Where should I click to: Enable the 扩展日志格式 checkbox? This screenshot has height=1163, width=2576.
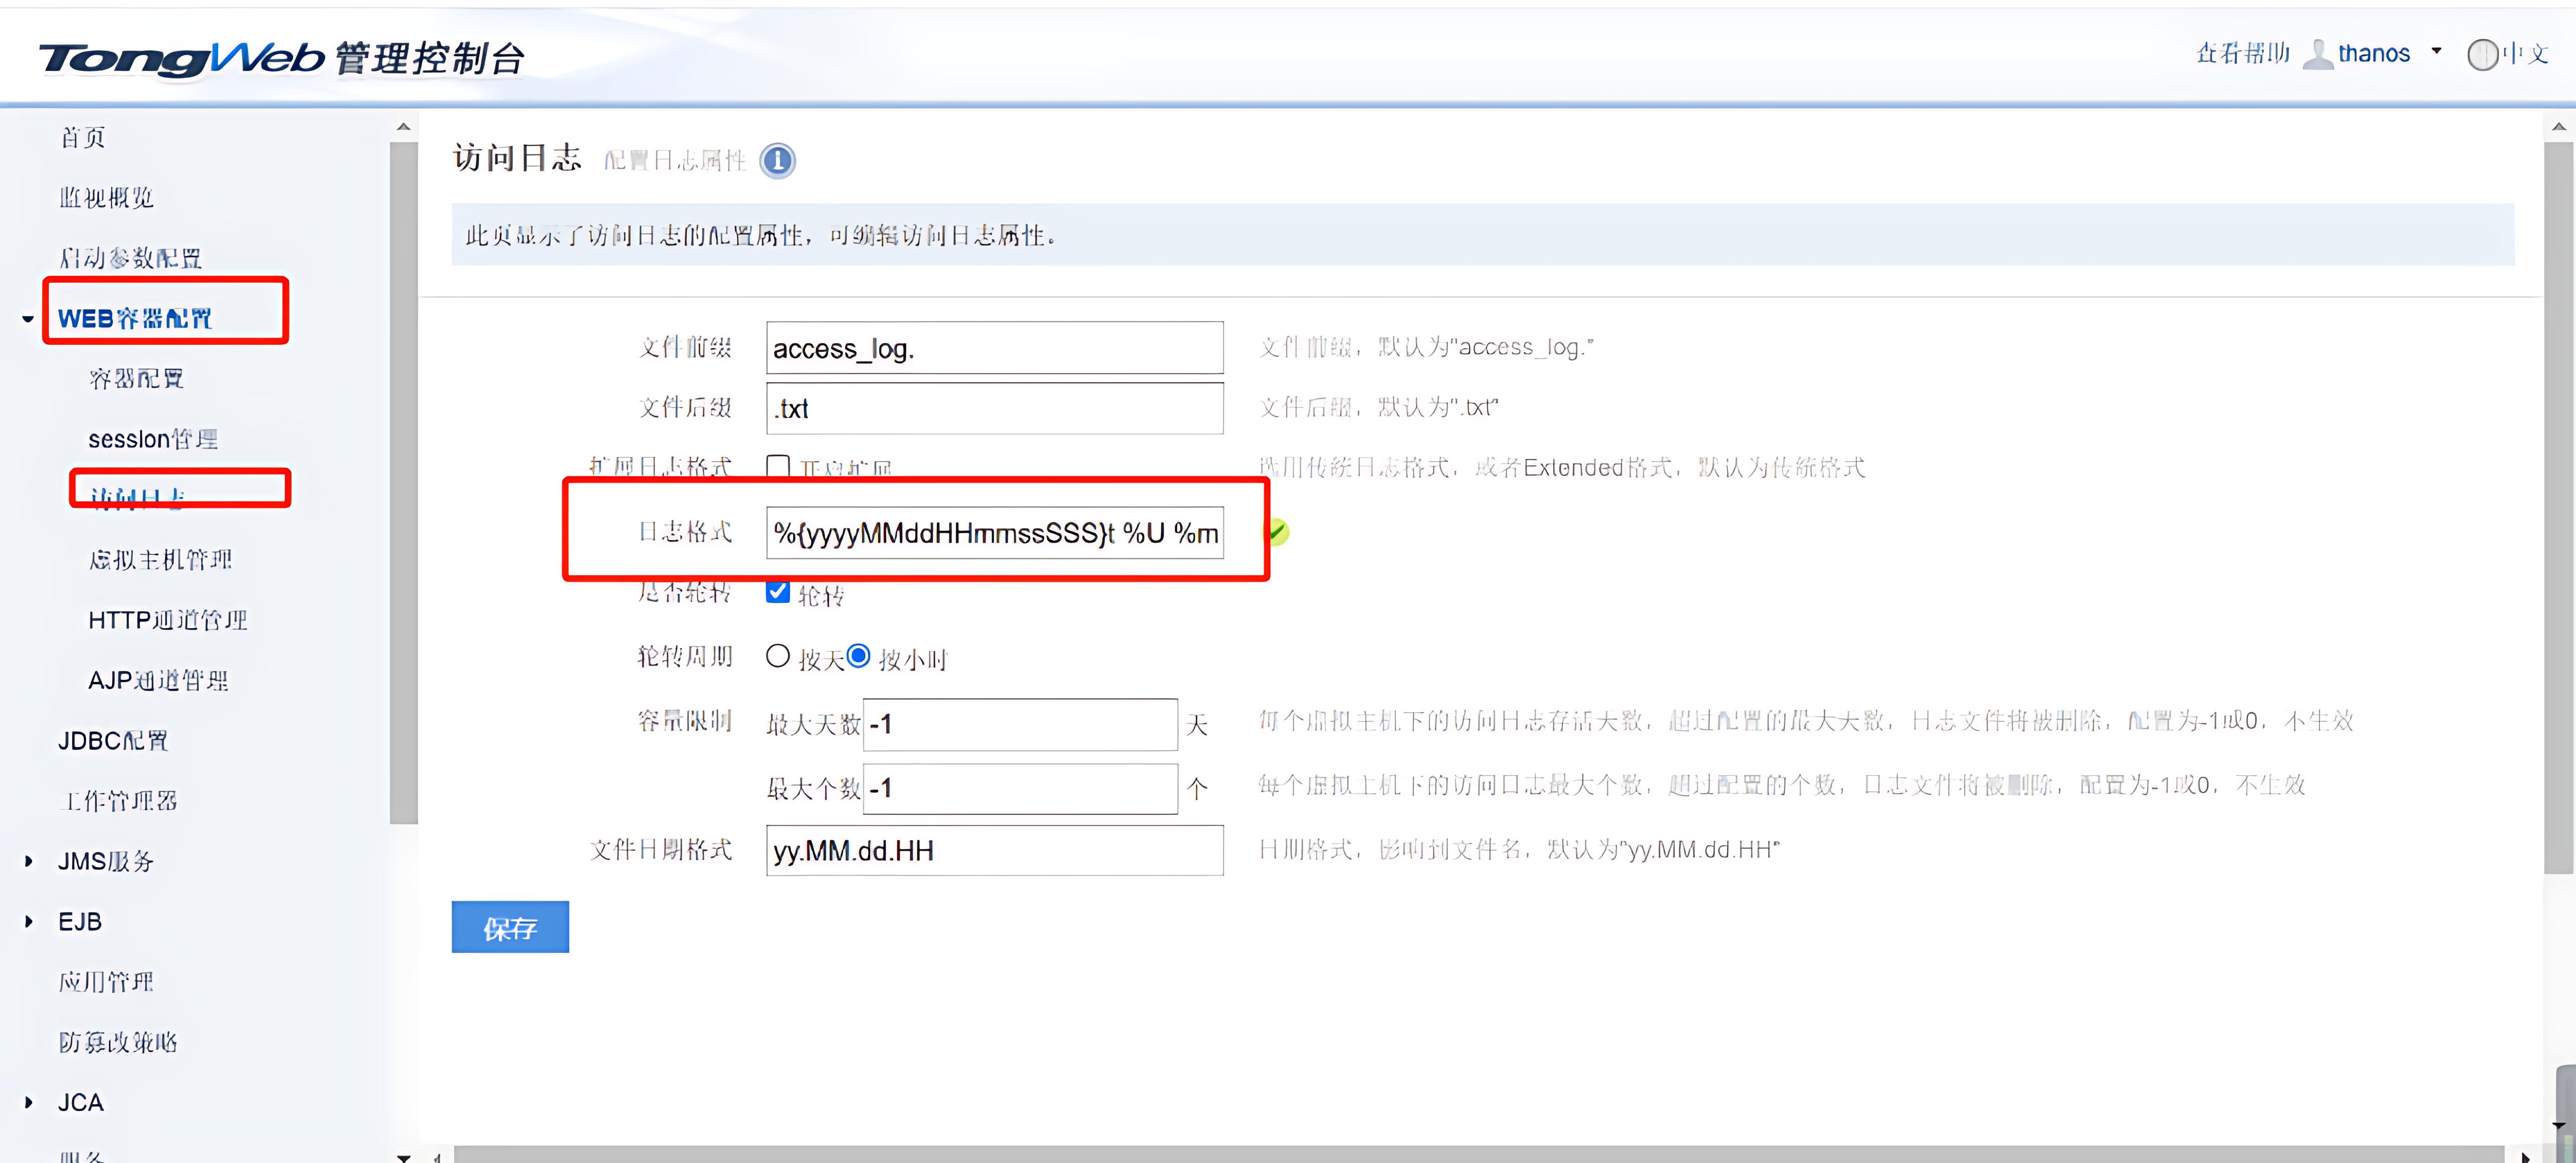(x=778, y=466)
